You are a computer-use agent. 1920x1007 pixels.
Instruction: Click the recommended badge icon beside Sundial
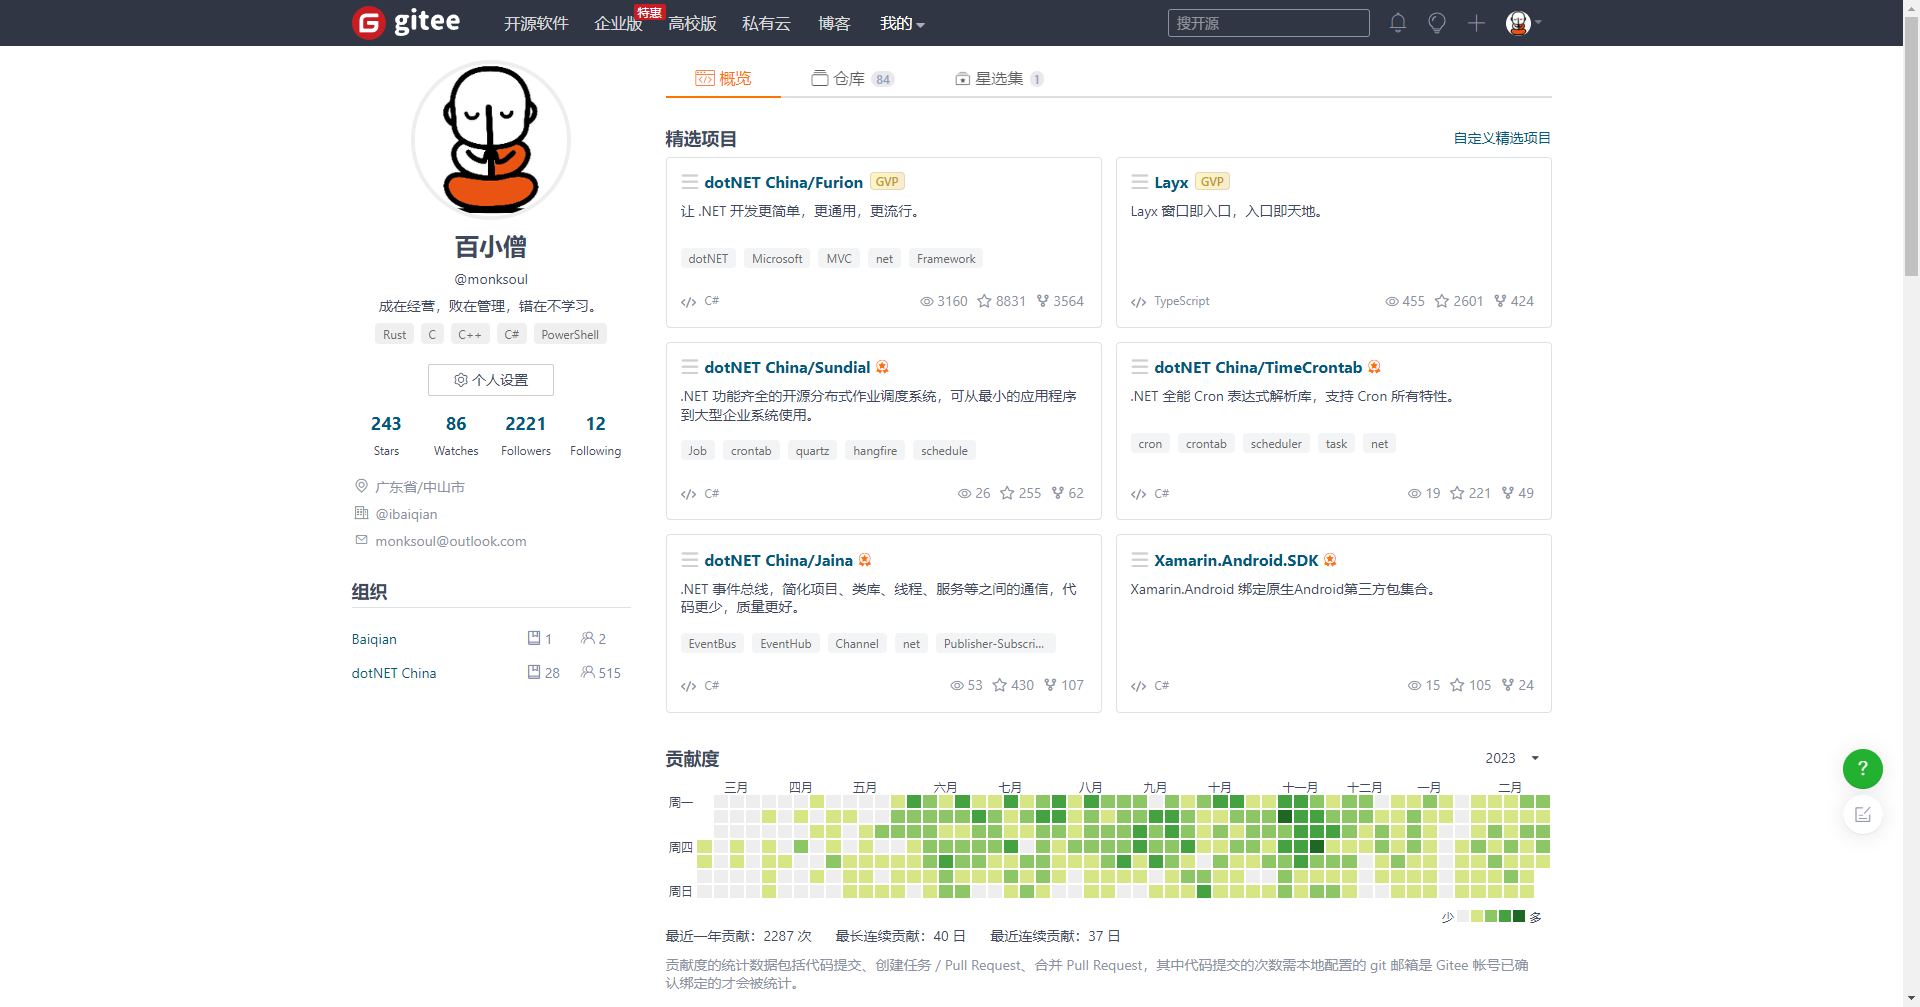(882, 367)
